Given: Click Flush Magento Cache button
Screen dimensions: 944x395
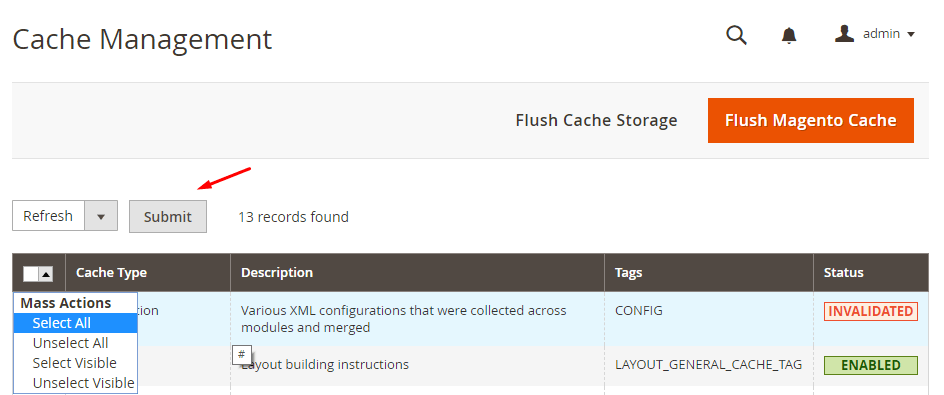Looking at the screenshot, I should tap(810, 120).
